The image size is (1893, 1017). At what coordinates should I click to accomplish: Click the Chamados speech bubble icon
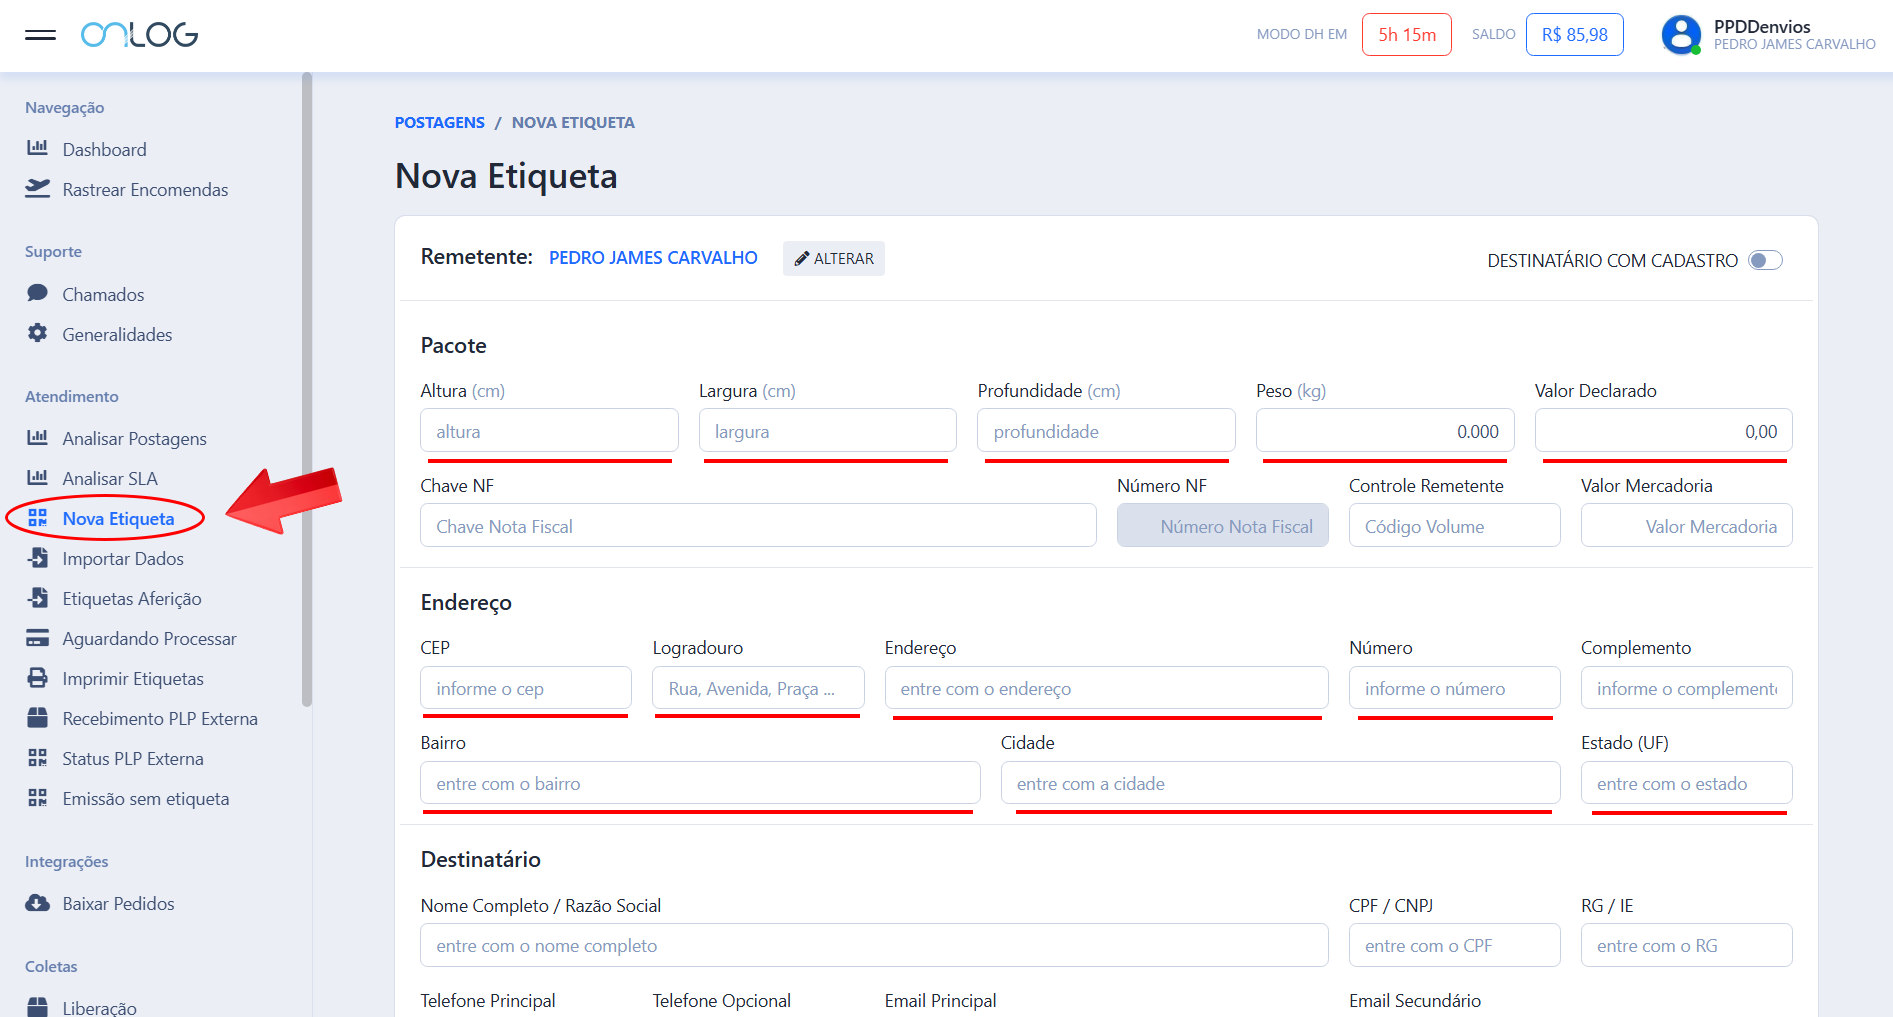37,293
